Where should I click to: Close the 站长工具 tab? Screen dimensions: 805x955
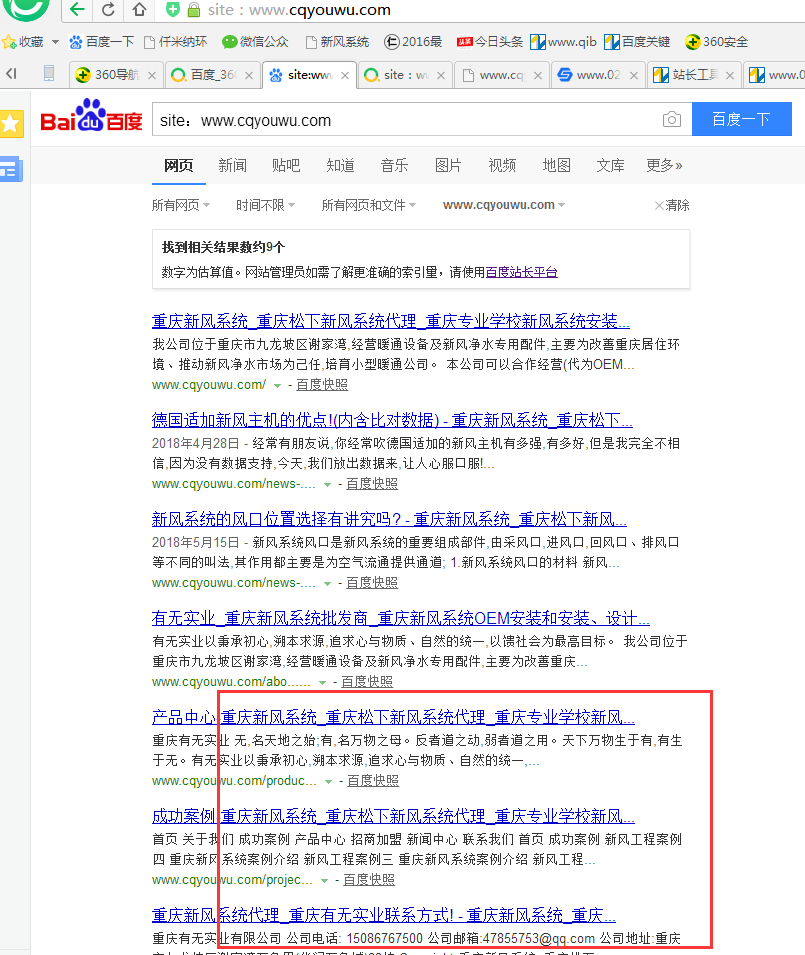(730, 76)
